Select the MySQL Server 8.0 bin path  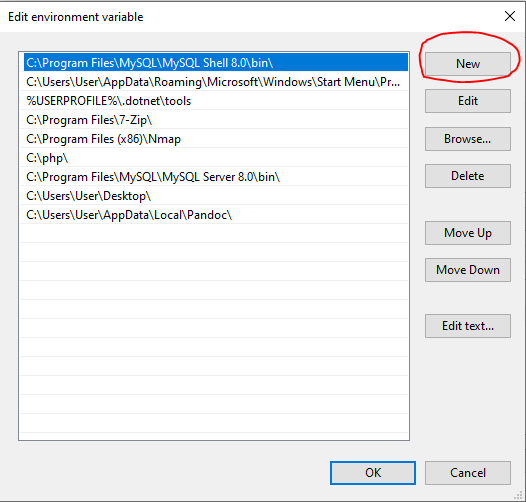point(216,177)
